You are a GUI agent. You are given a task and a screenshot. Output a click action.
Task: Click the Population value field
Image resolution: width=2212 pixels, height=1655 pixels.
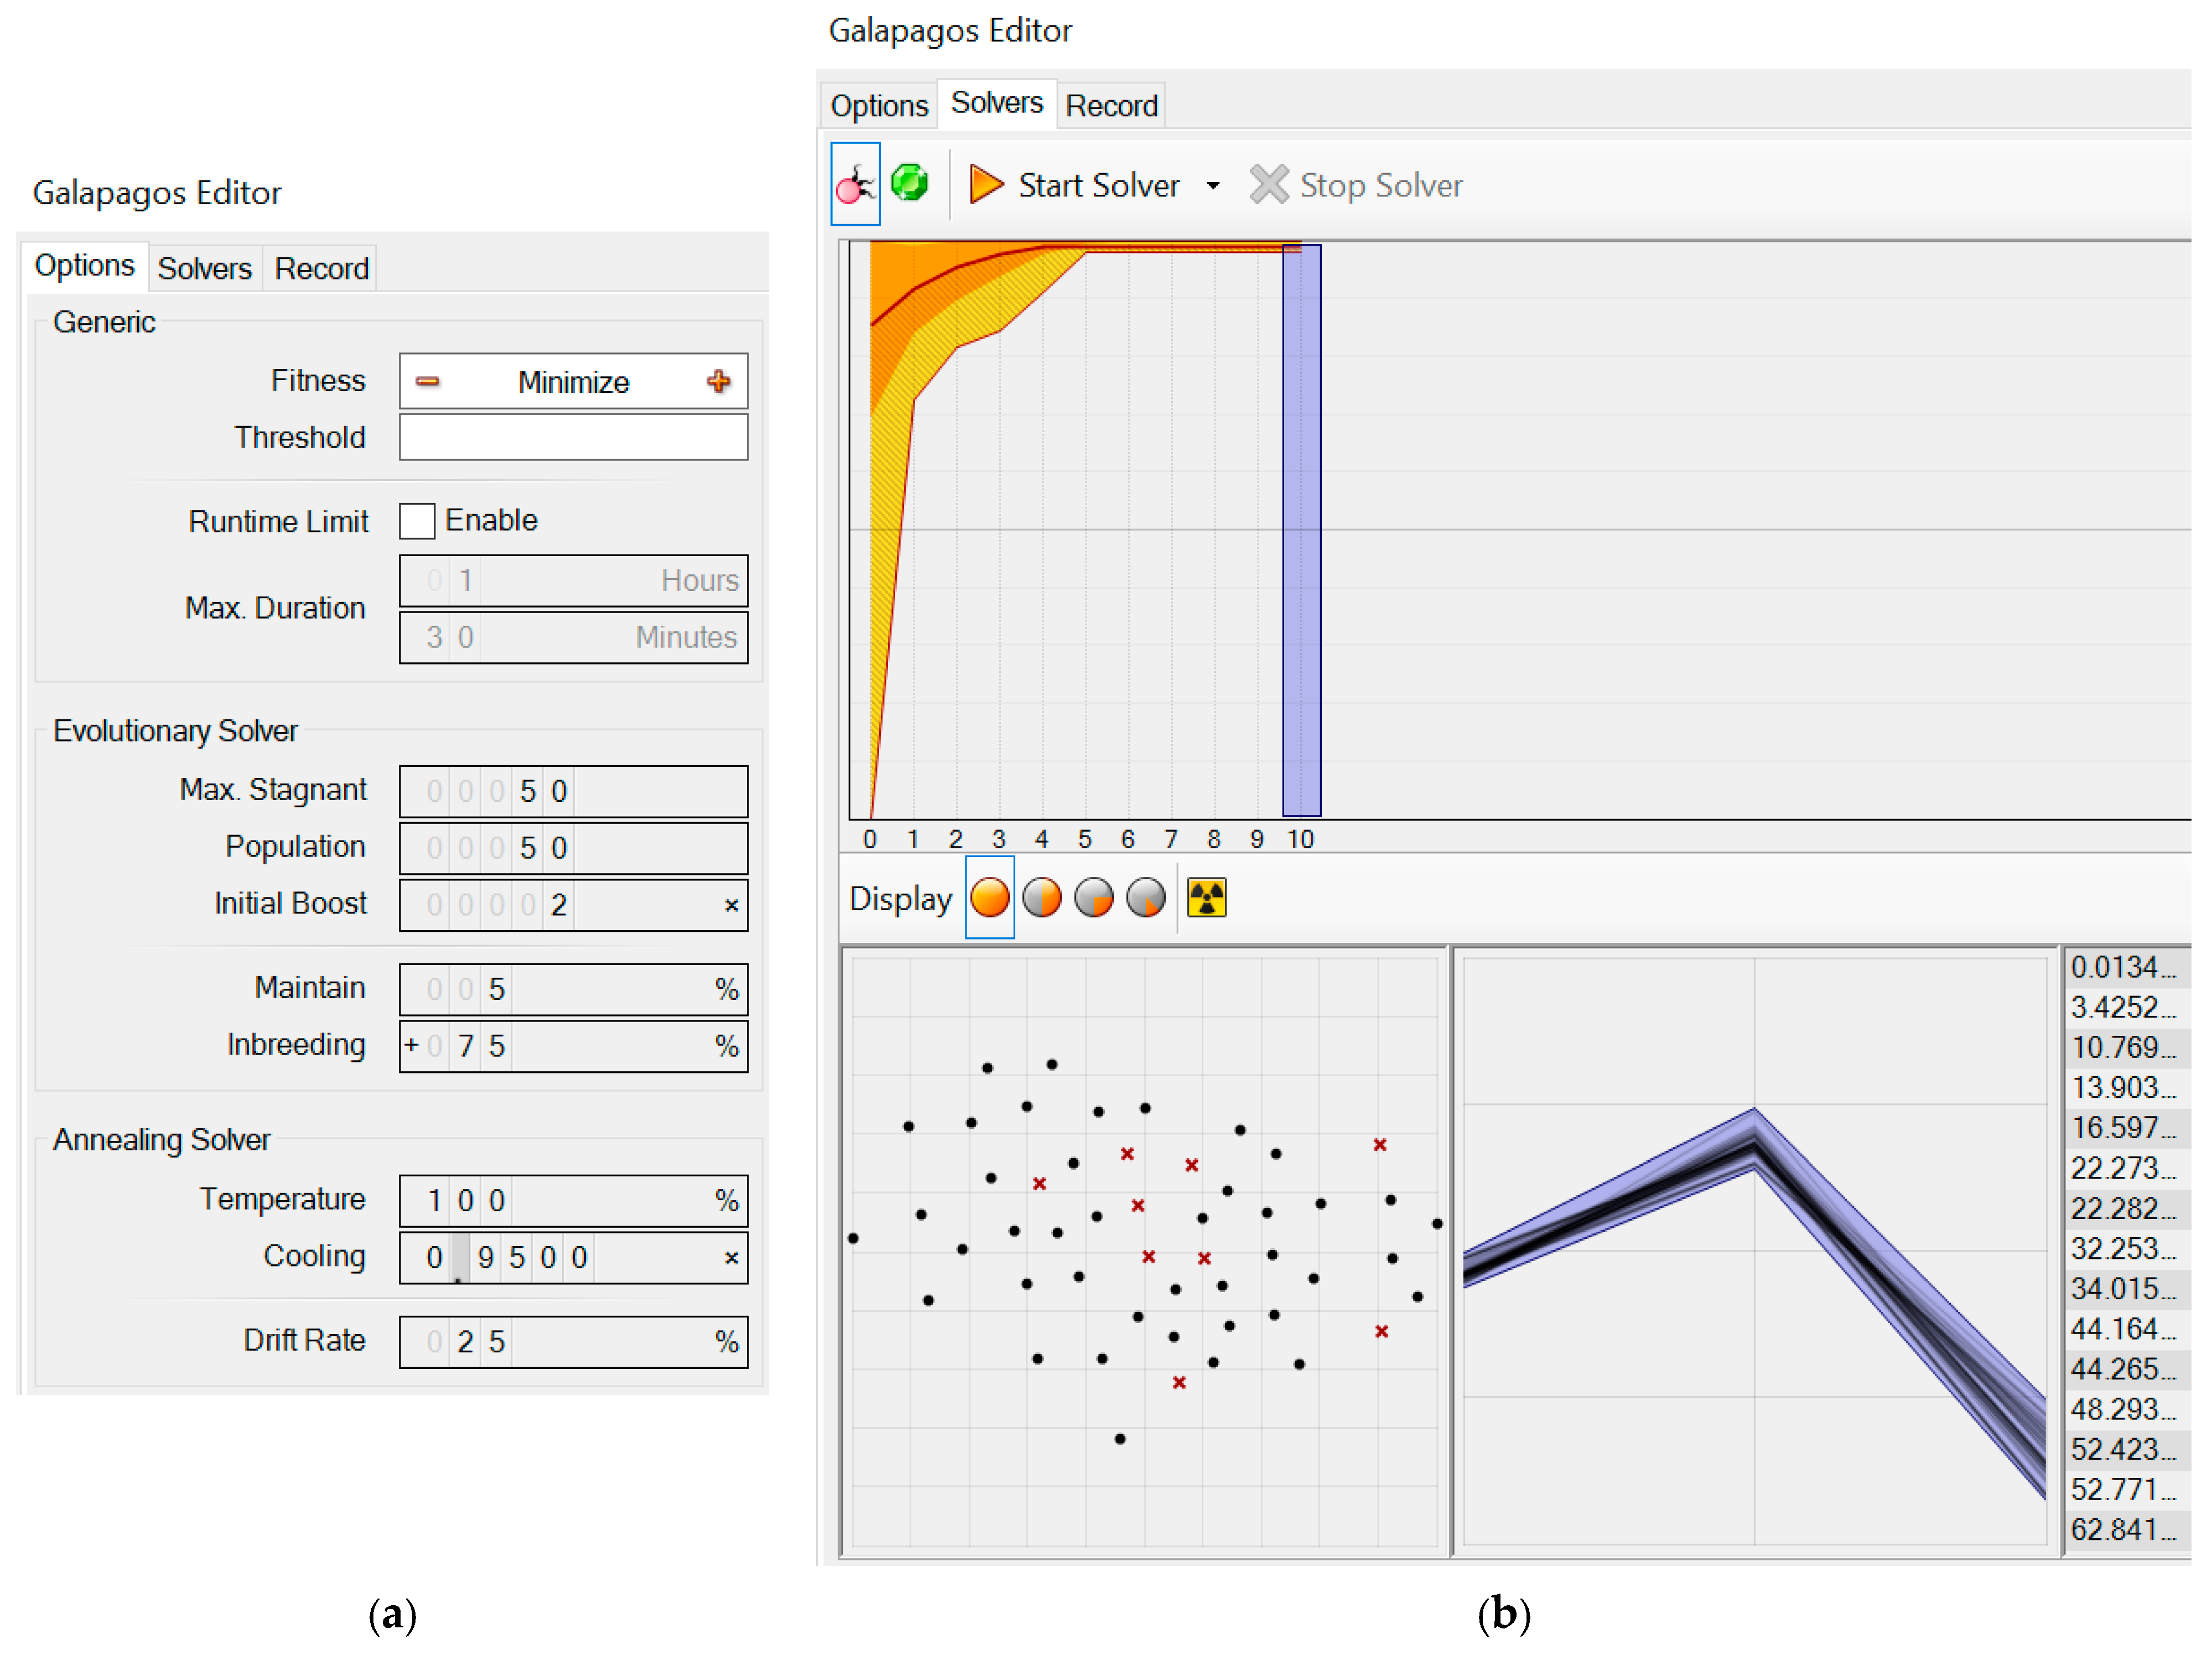click(573, 848)
